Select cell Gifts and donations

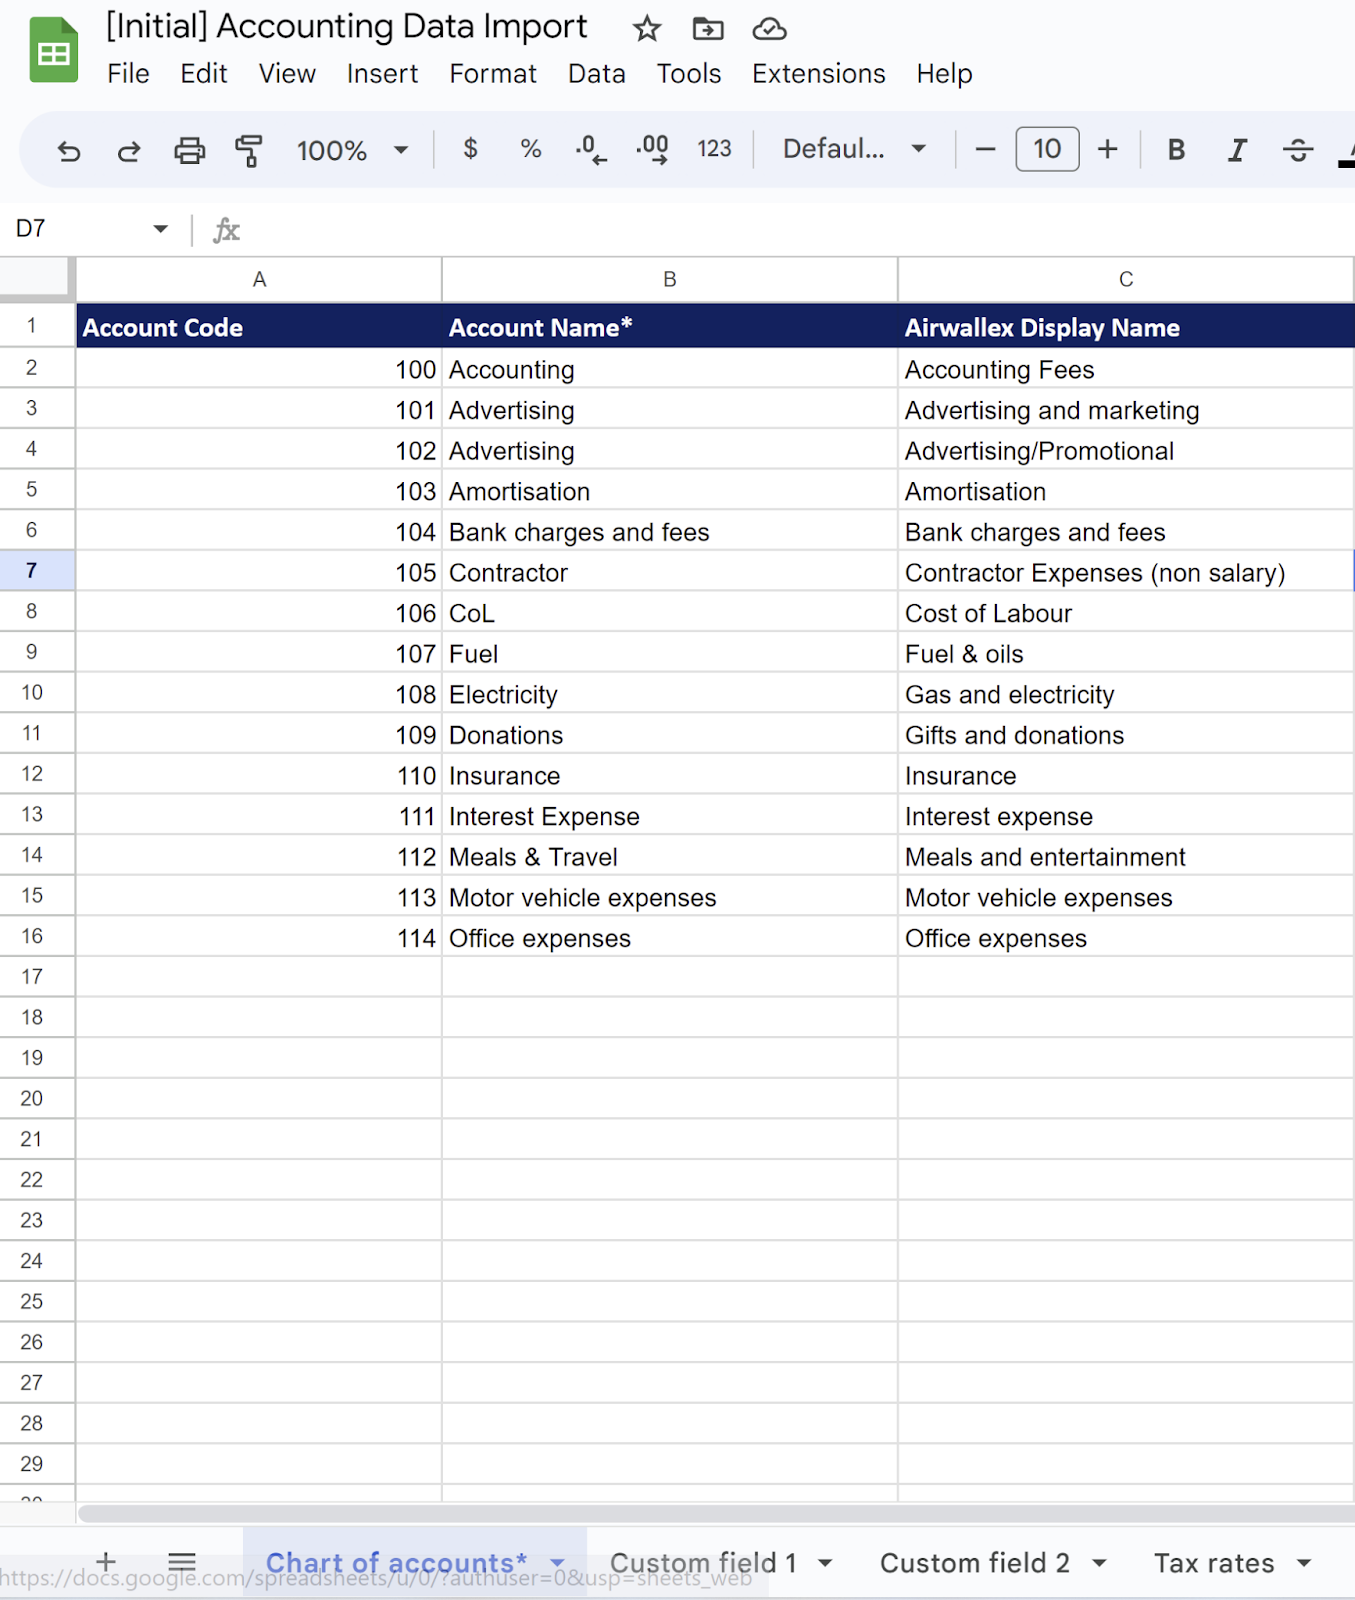(x=1126, y=735)
